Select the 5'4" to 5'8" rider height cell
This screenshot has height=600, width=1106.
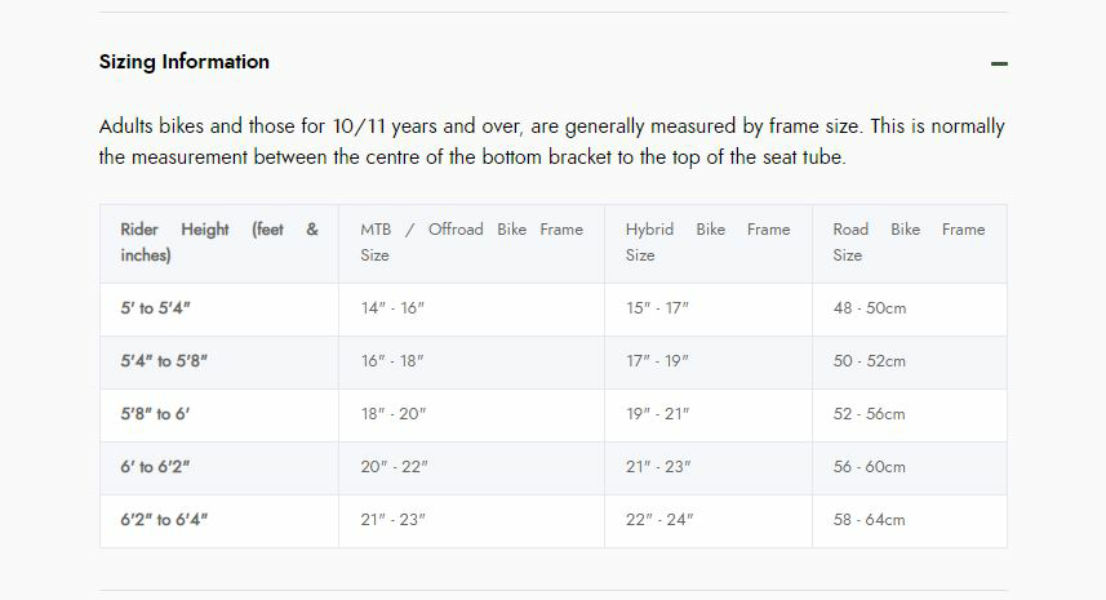(x=164, y=362)
